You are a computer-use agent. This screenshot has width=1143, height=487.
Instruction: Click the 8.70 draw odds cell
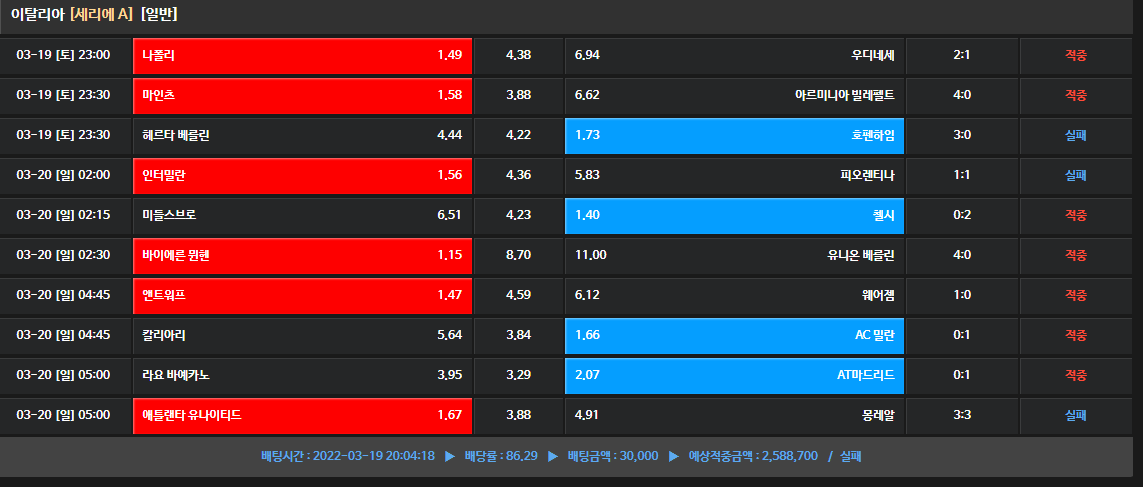click(518, 255)
